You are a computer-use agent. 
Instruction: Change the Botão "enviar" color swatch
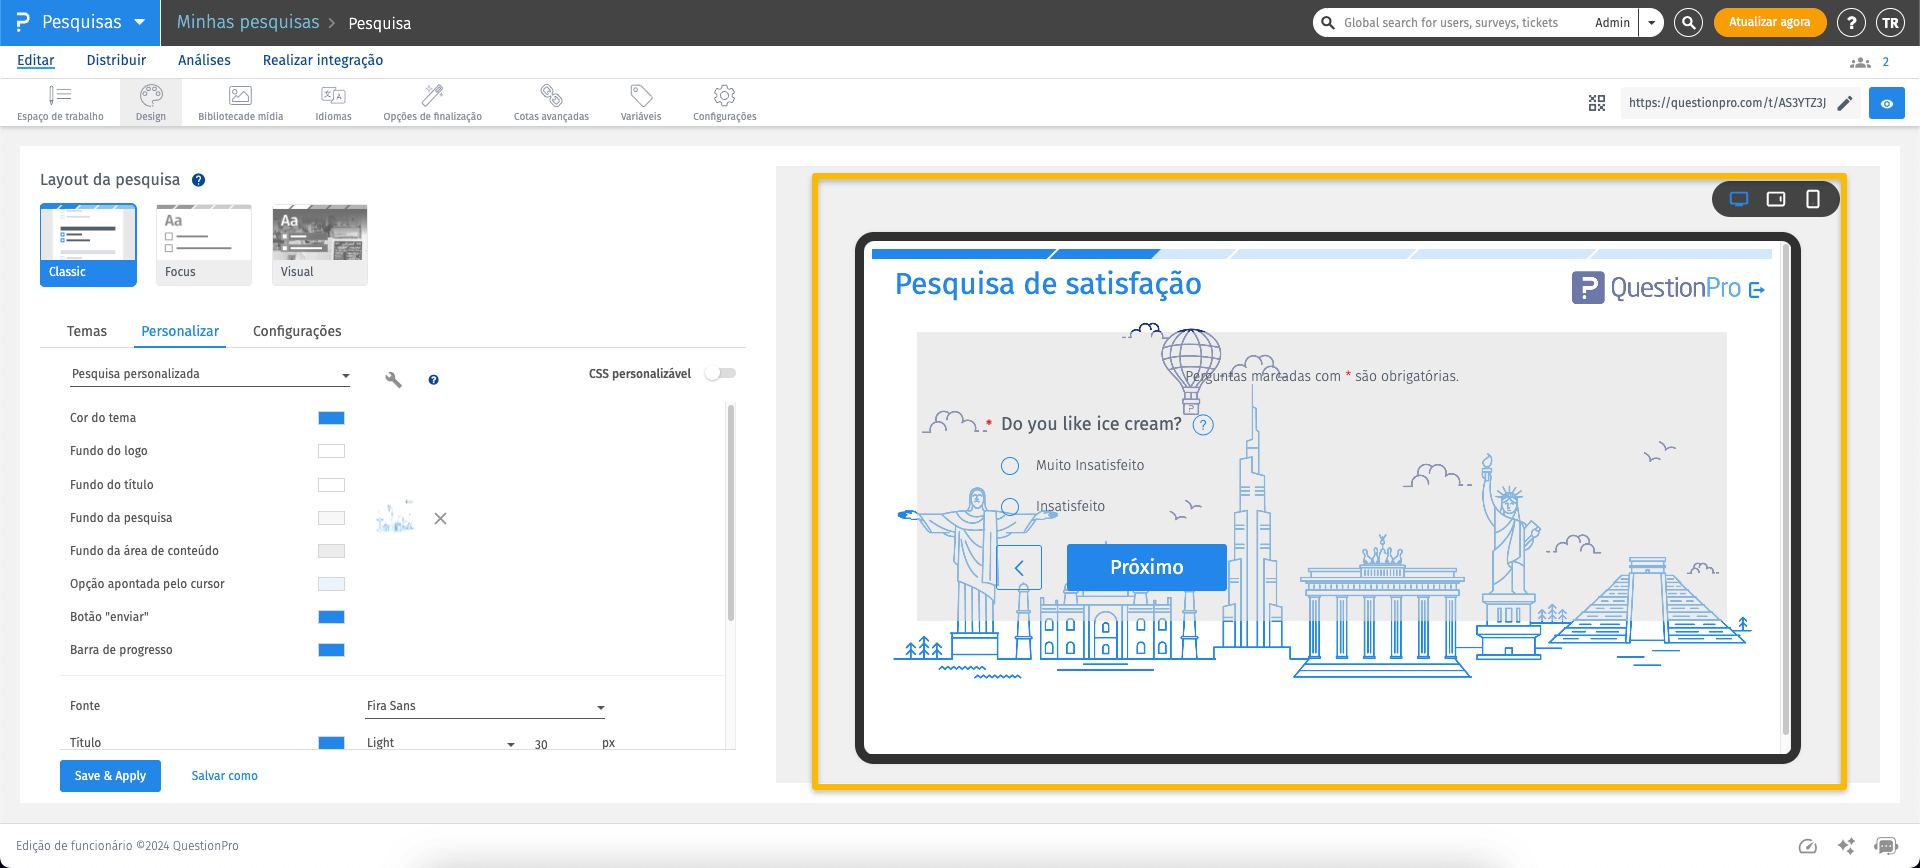point(331,617)
